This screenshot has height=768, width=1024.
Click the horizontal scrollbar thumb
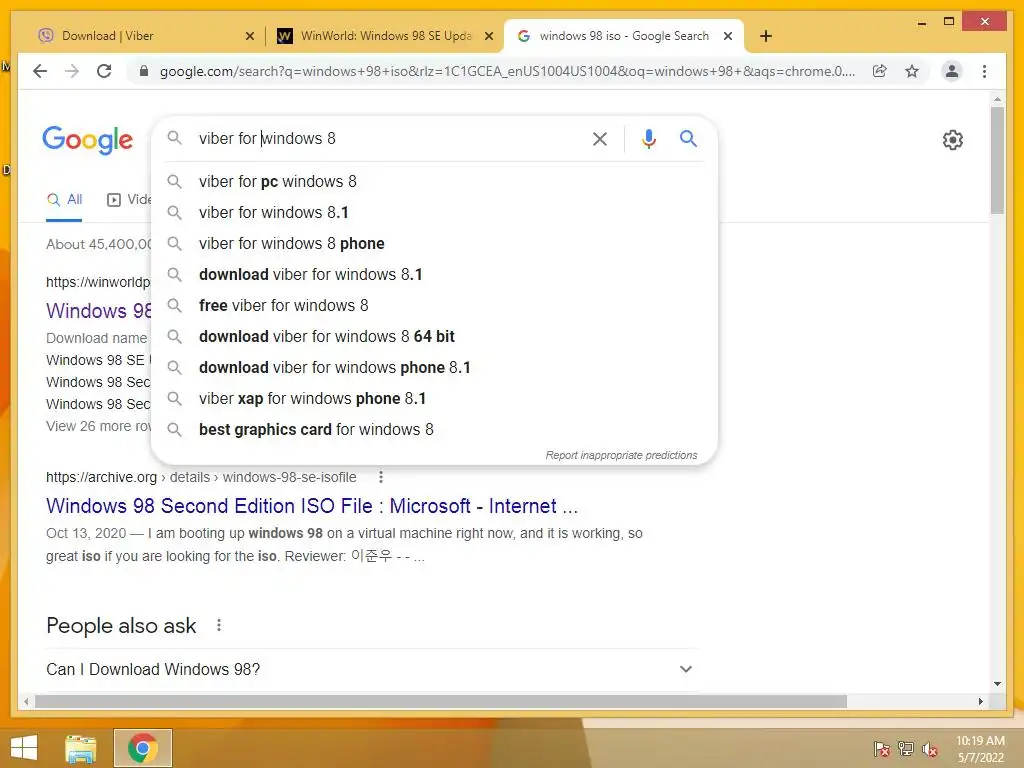[441, 701]
